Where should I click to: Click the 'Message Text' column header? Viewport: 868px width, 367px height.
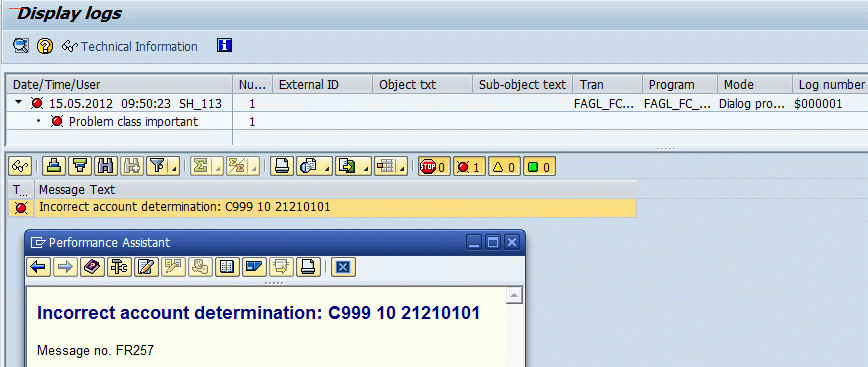[335, 190]
